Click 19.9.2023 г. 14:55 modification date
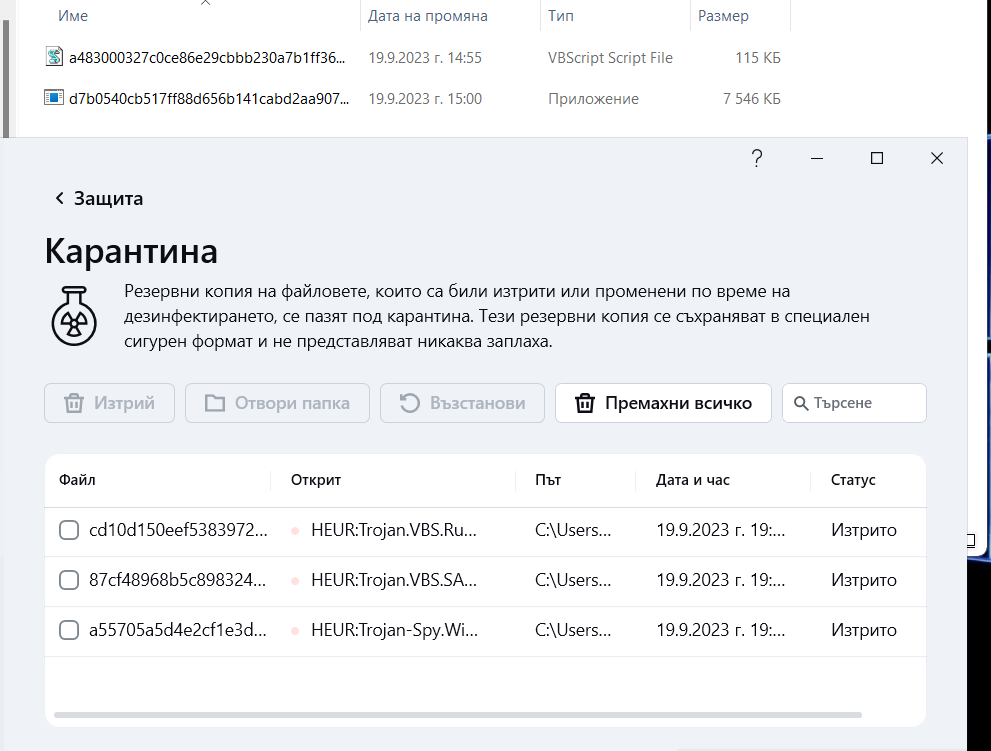This screenshot has width=991, height=751. (425, 58)
